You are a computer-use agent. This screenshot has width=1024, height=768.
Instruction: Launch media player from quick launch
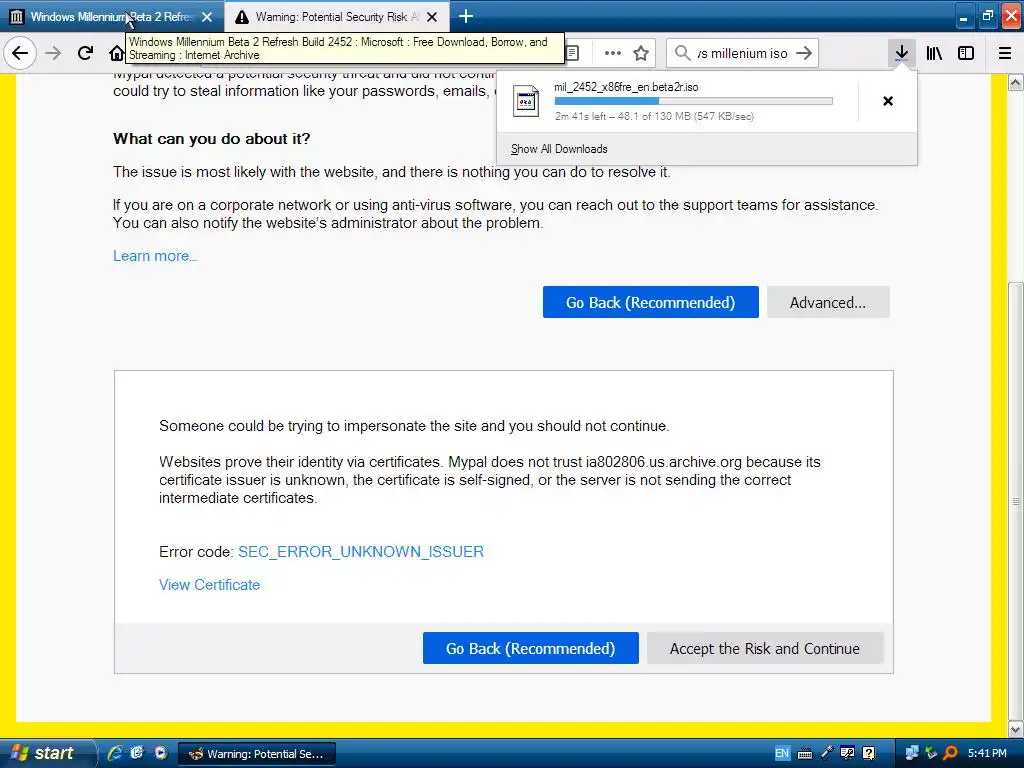coord(161,753)
